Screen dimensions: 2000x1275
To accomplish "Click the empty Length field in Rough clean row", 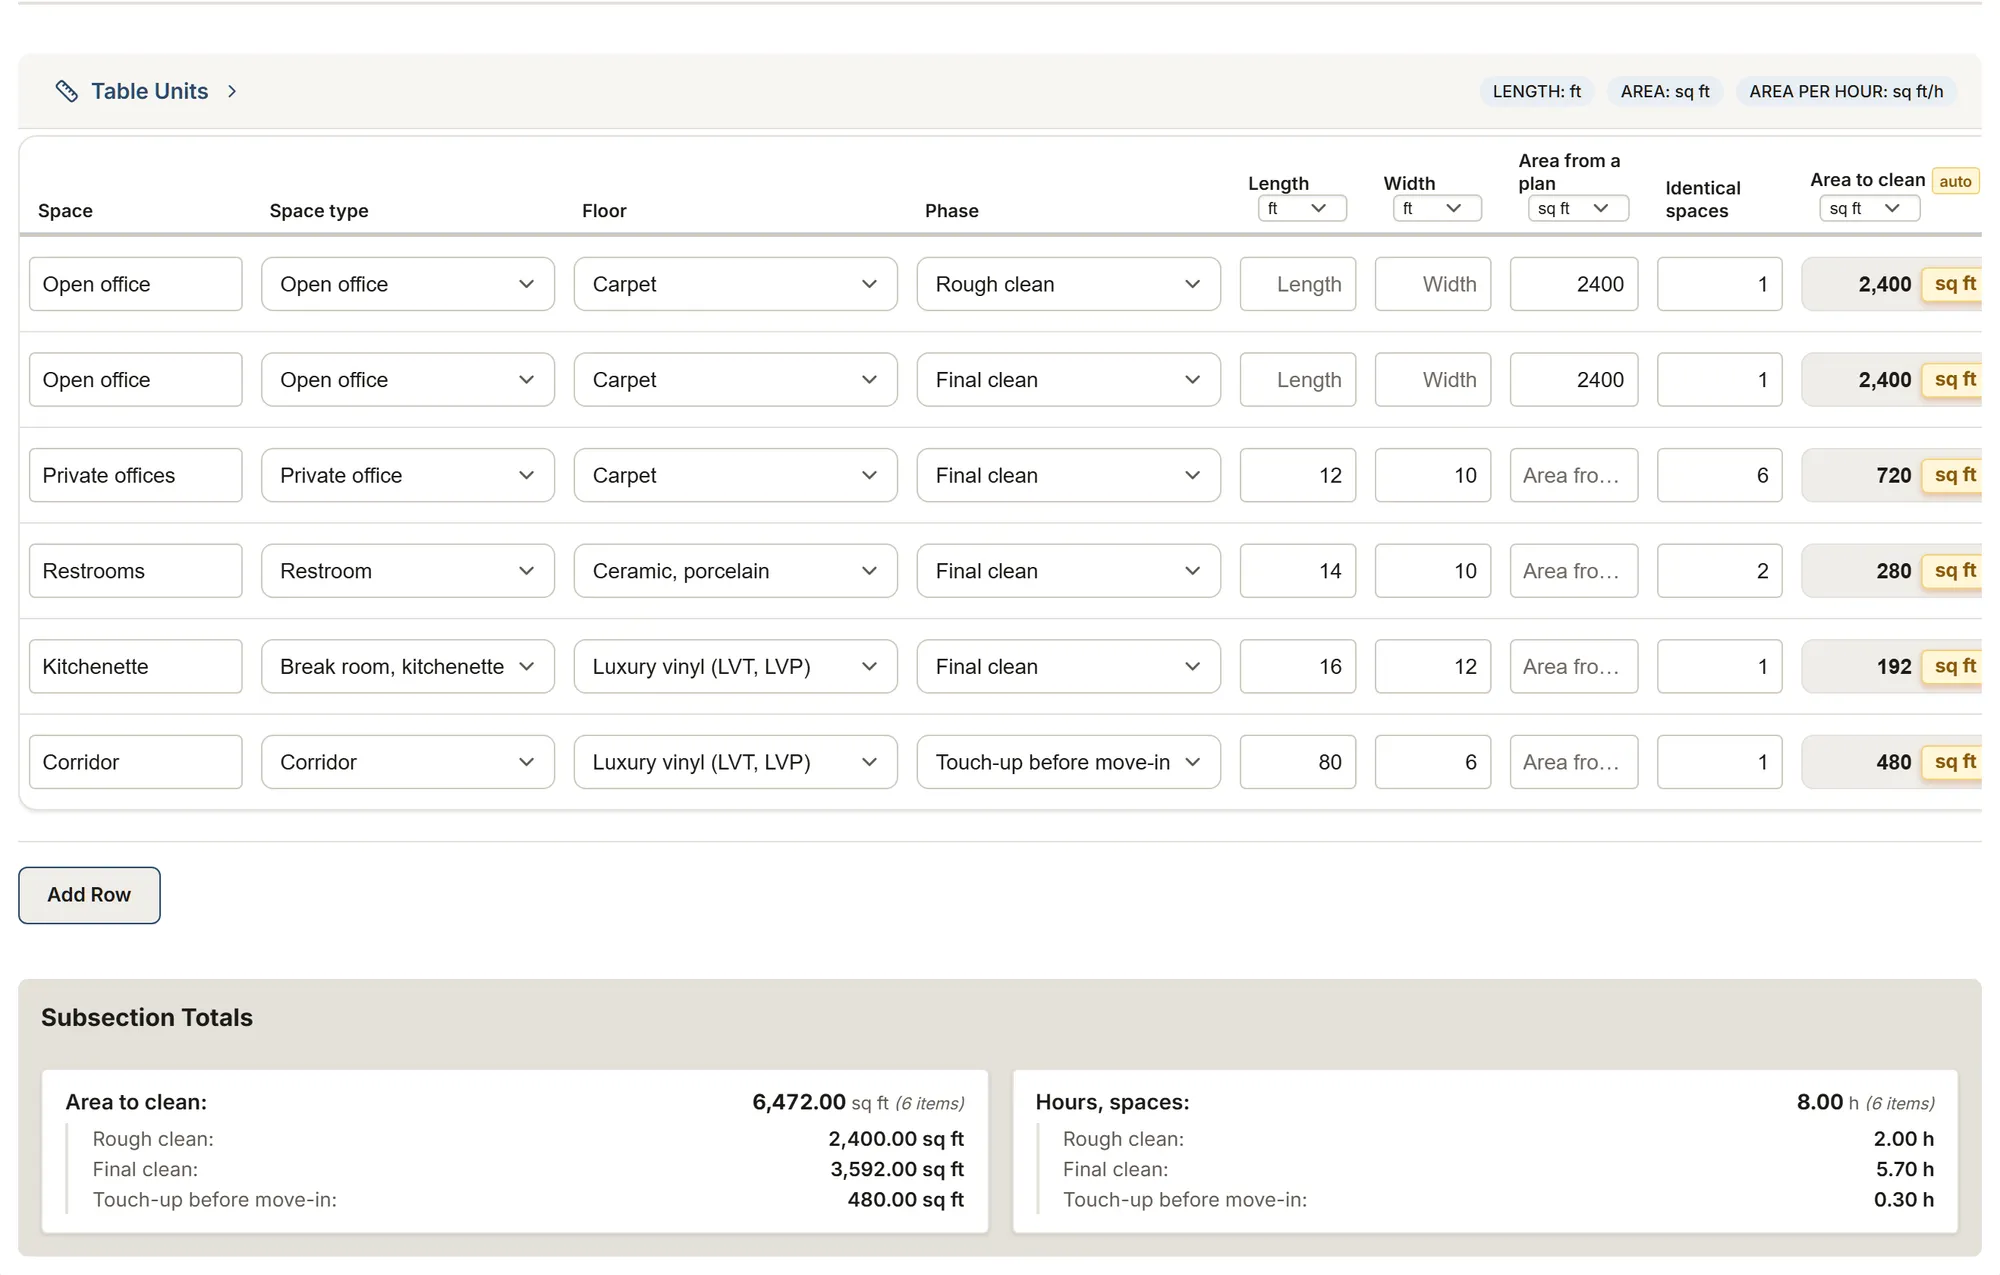I will click(x=1298, y=284).
